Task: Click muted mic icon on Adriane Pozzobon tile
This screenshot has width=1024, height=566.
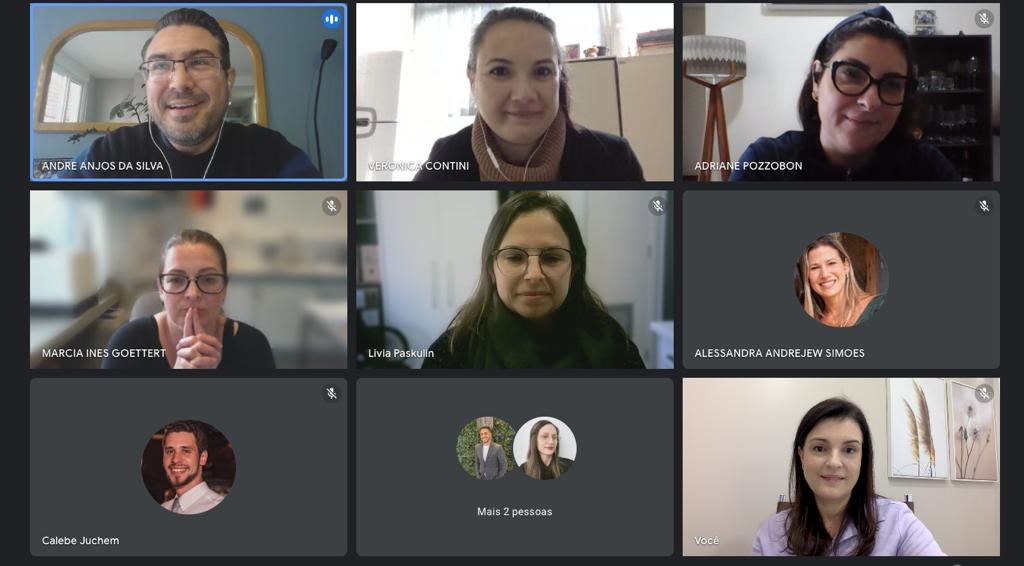Action: pyautogui.click(x=984, y=19)
